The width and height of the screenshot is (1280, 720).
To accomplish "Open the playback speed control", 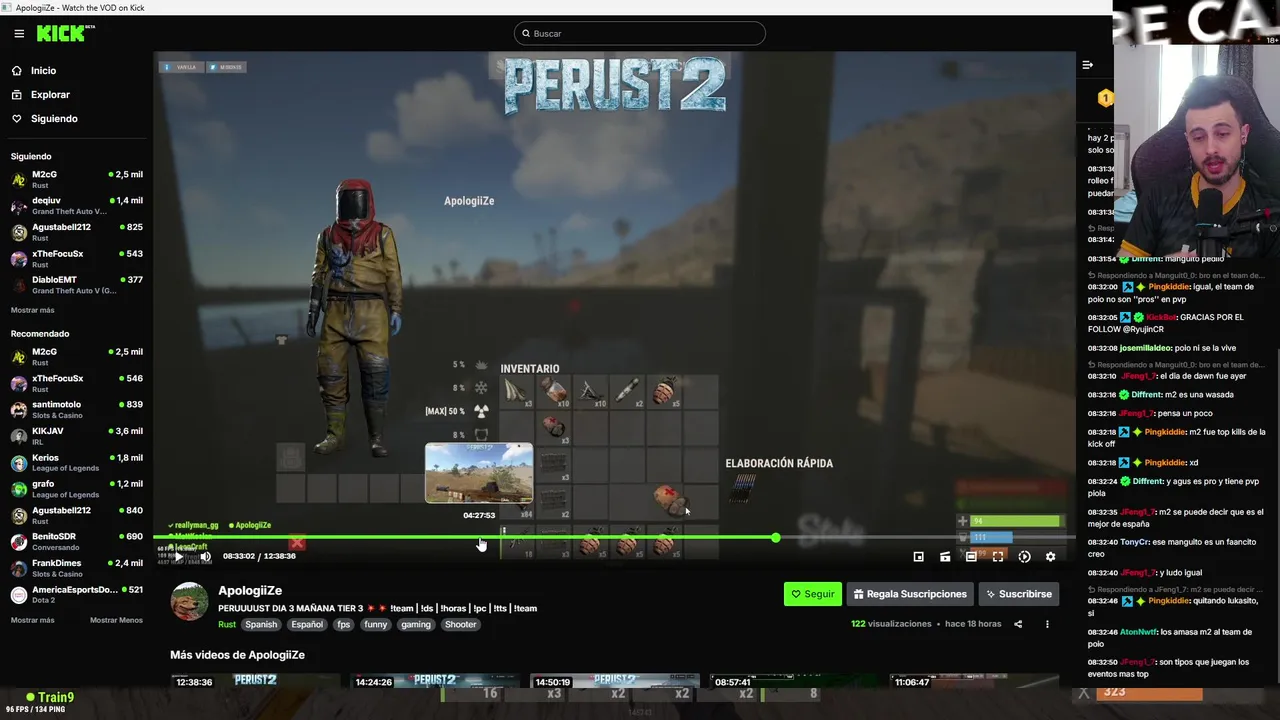I will (1024, 557).
